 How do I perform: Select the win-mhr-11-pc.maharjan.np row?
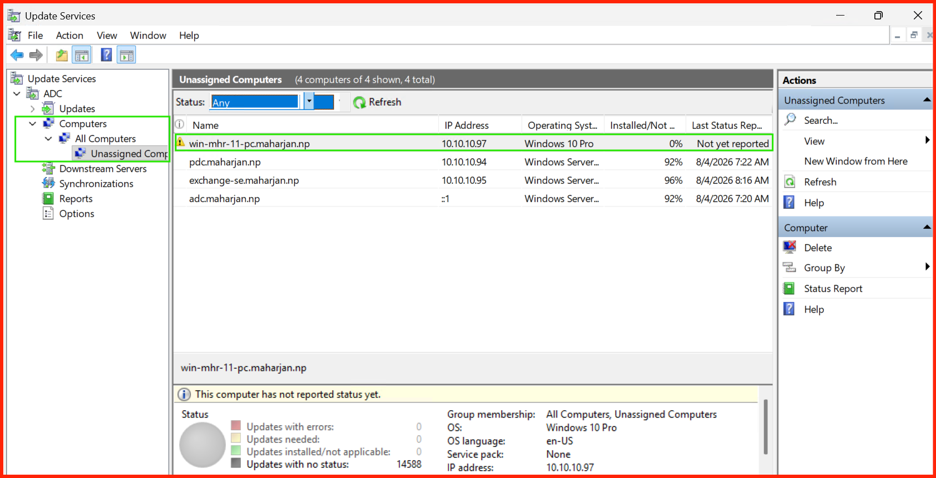click(x=473, y=143)
